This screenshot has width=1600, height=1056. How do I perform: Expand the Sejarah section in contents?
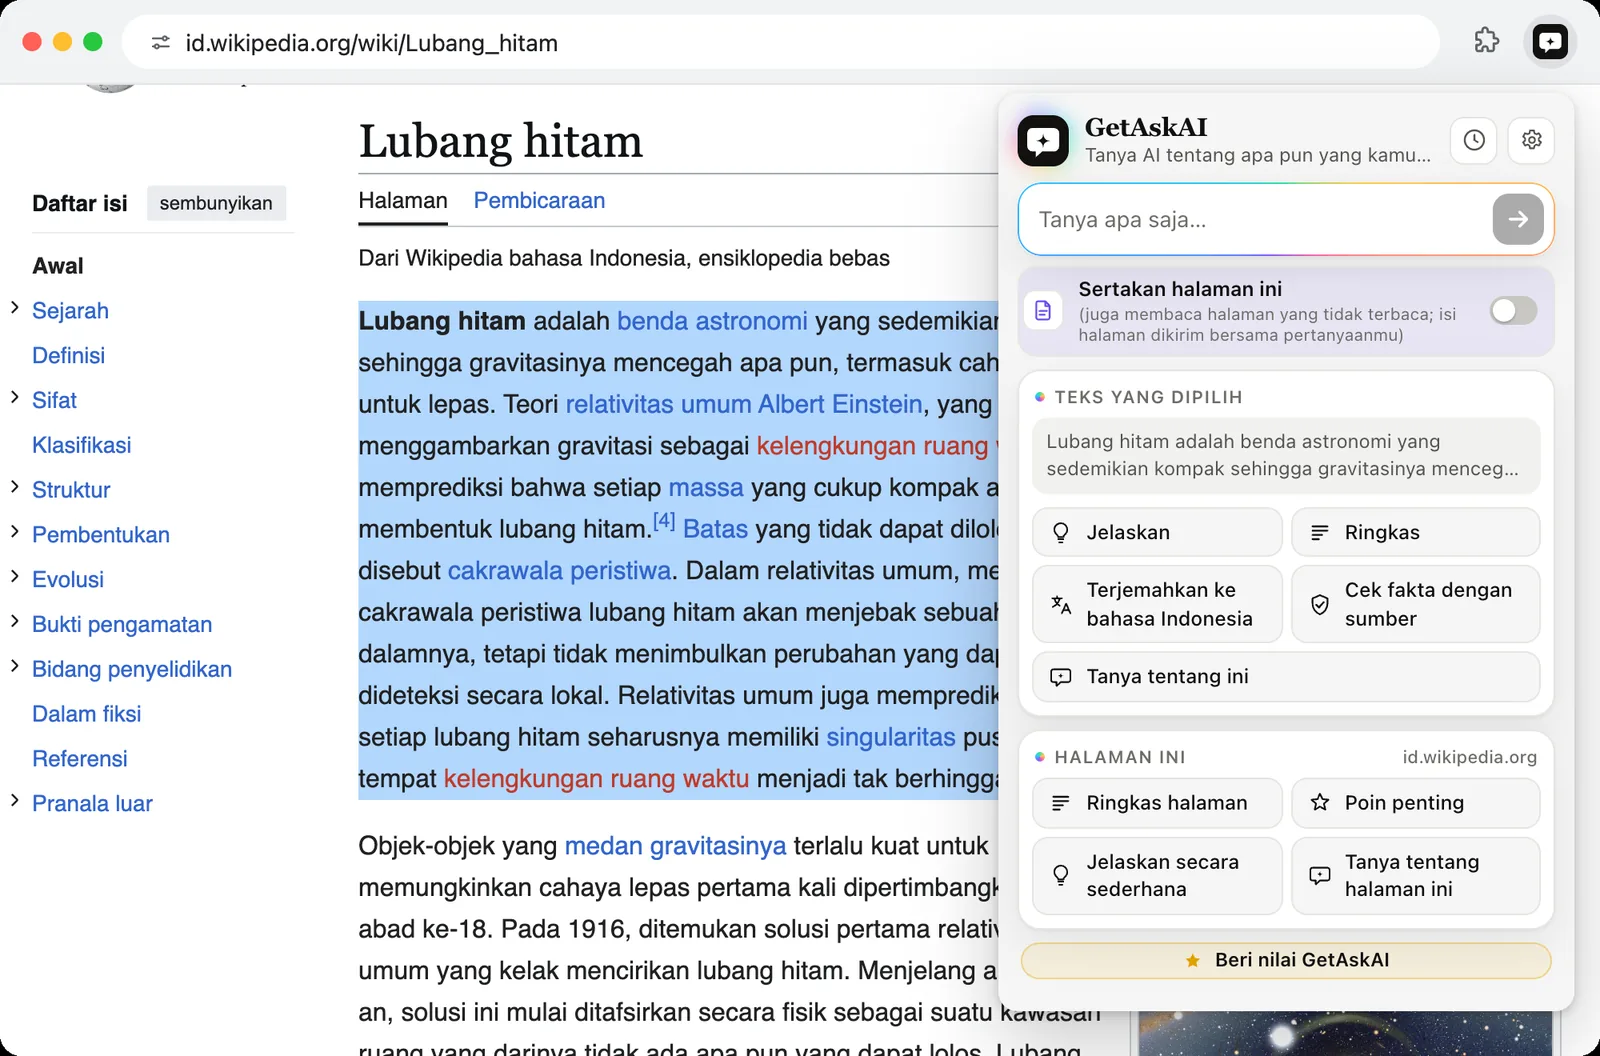(x=15, y=308)
